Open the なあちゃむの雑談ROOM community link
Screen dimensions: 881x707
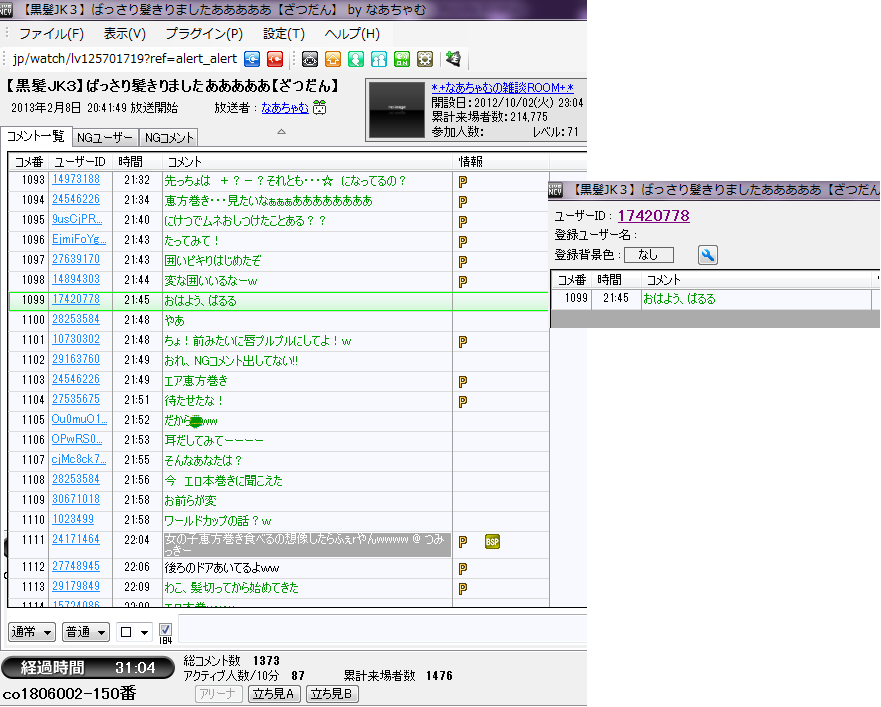coord(502,88)
